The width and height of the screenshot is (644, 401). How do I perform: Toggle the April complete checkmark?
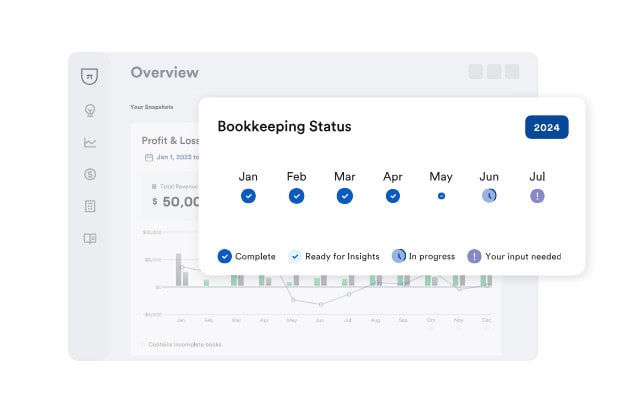pyautogui.click(x=393, y=196)
